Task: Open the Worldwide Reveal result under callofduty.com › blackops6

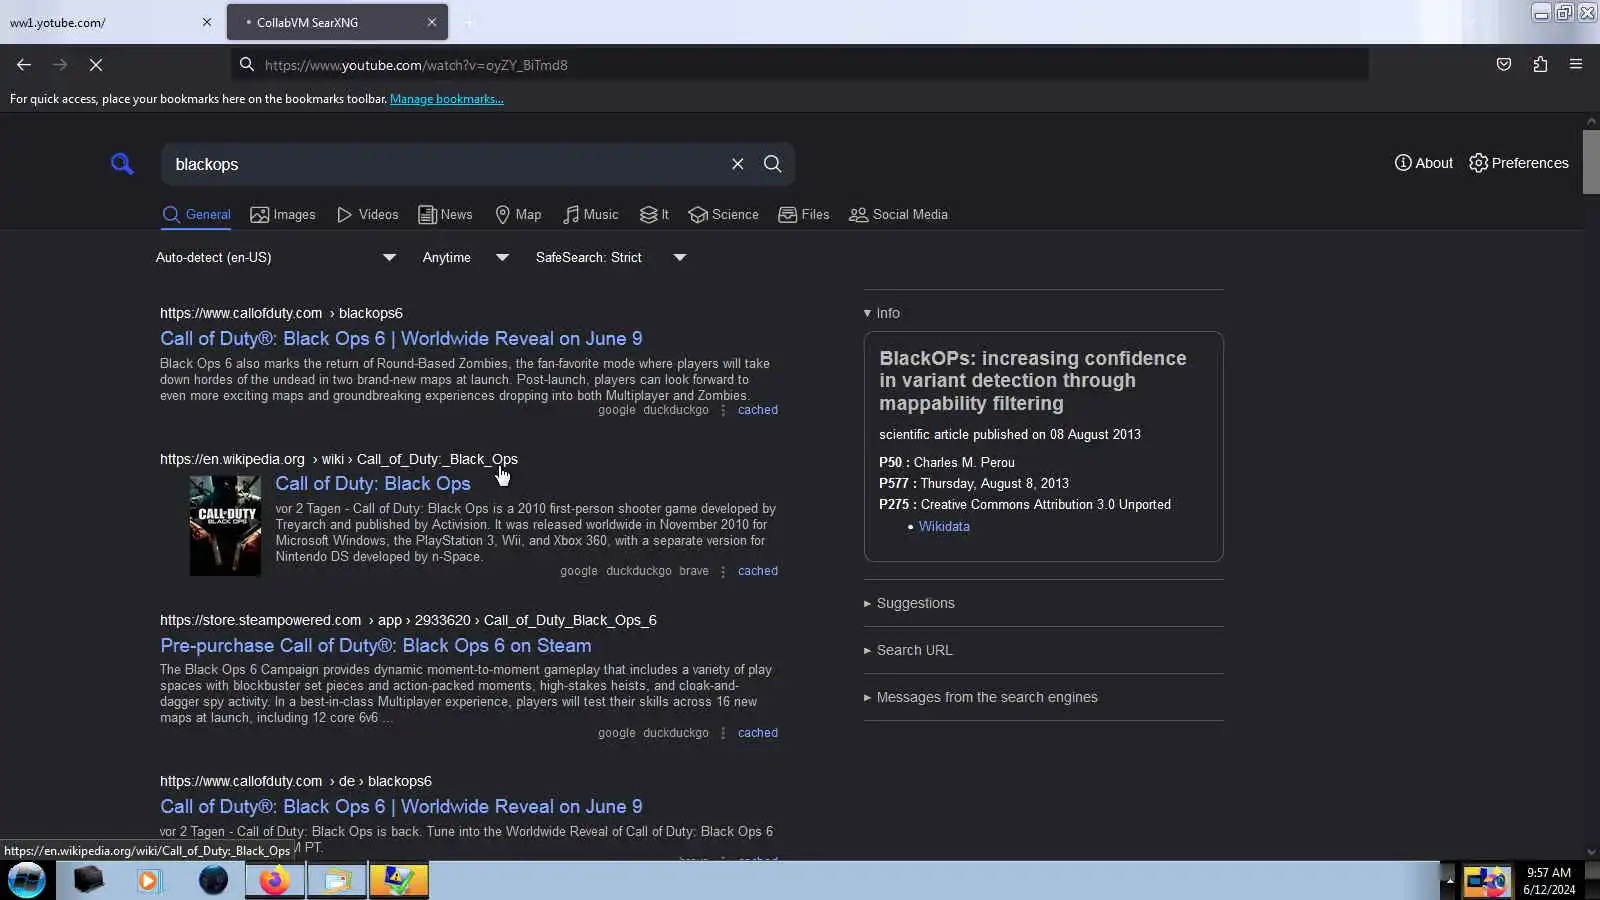Action: coord(401,339)
